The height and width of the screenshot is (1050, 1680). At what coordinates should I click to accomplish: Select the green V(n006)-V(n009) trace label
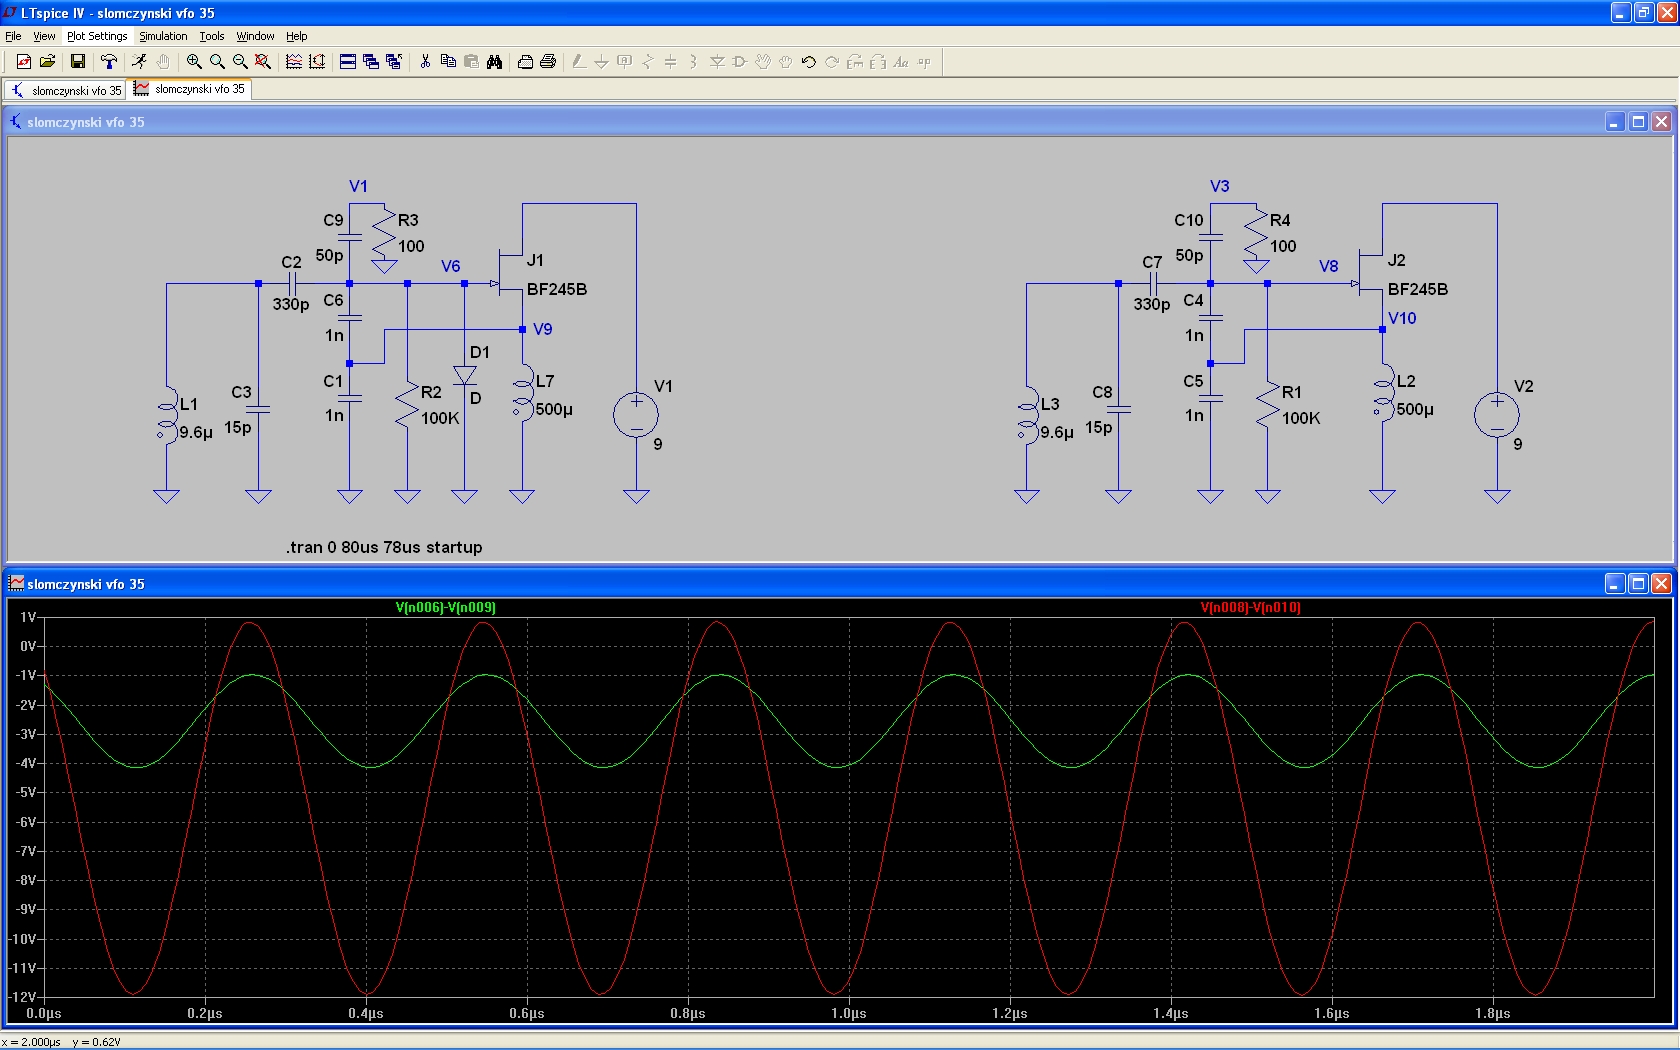pos(445,607)
